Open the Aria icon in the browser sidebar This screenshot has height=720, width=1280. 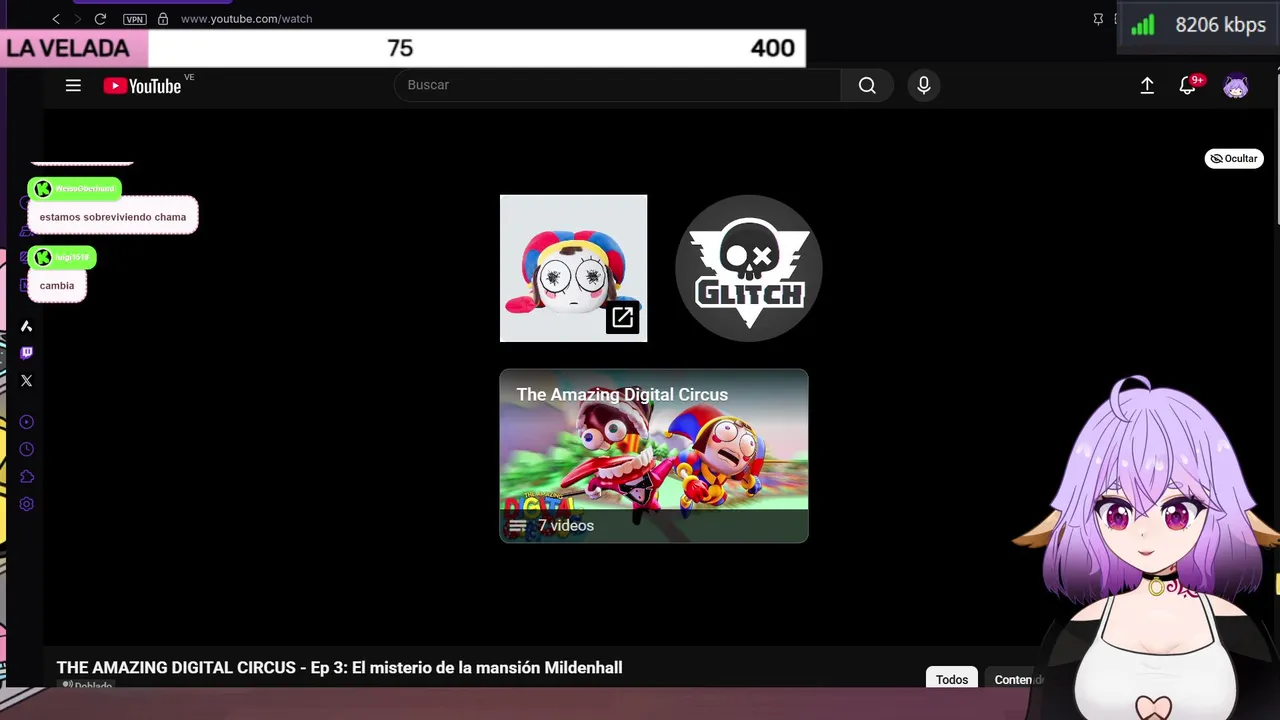[x=27, y=326]
